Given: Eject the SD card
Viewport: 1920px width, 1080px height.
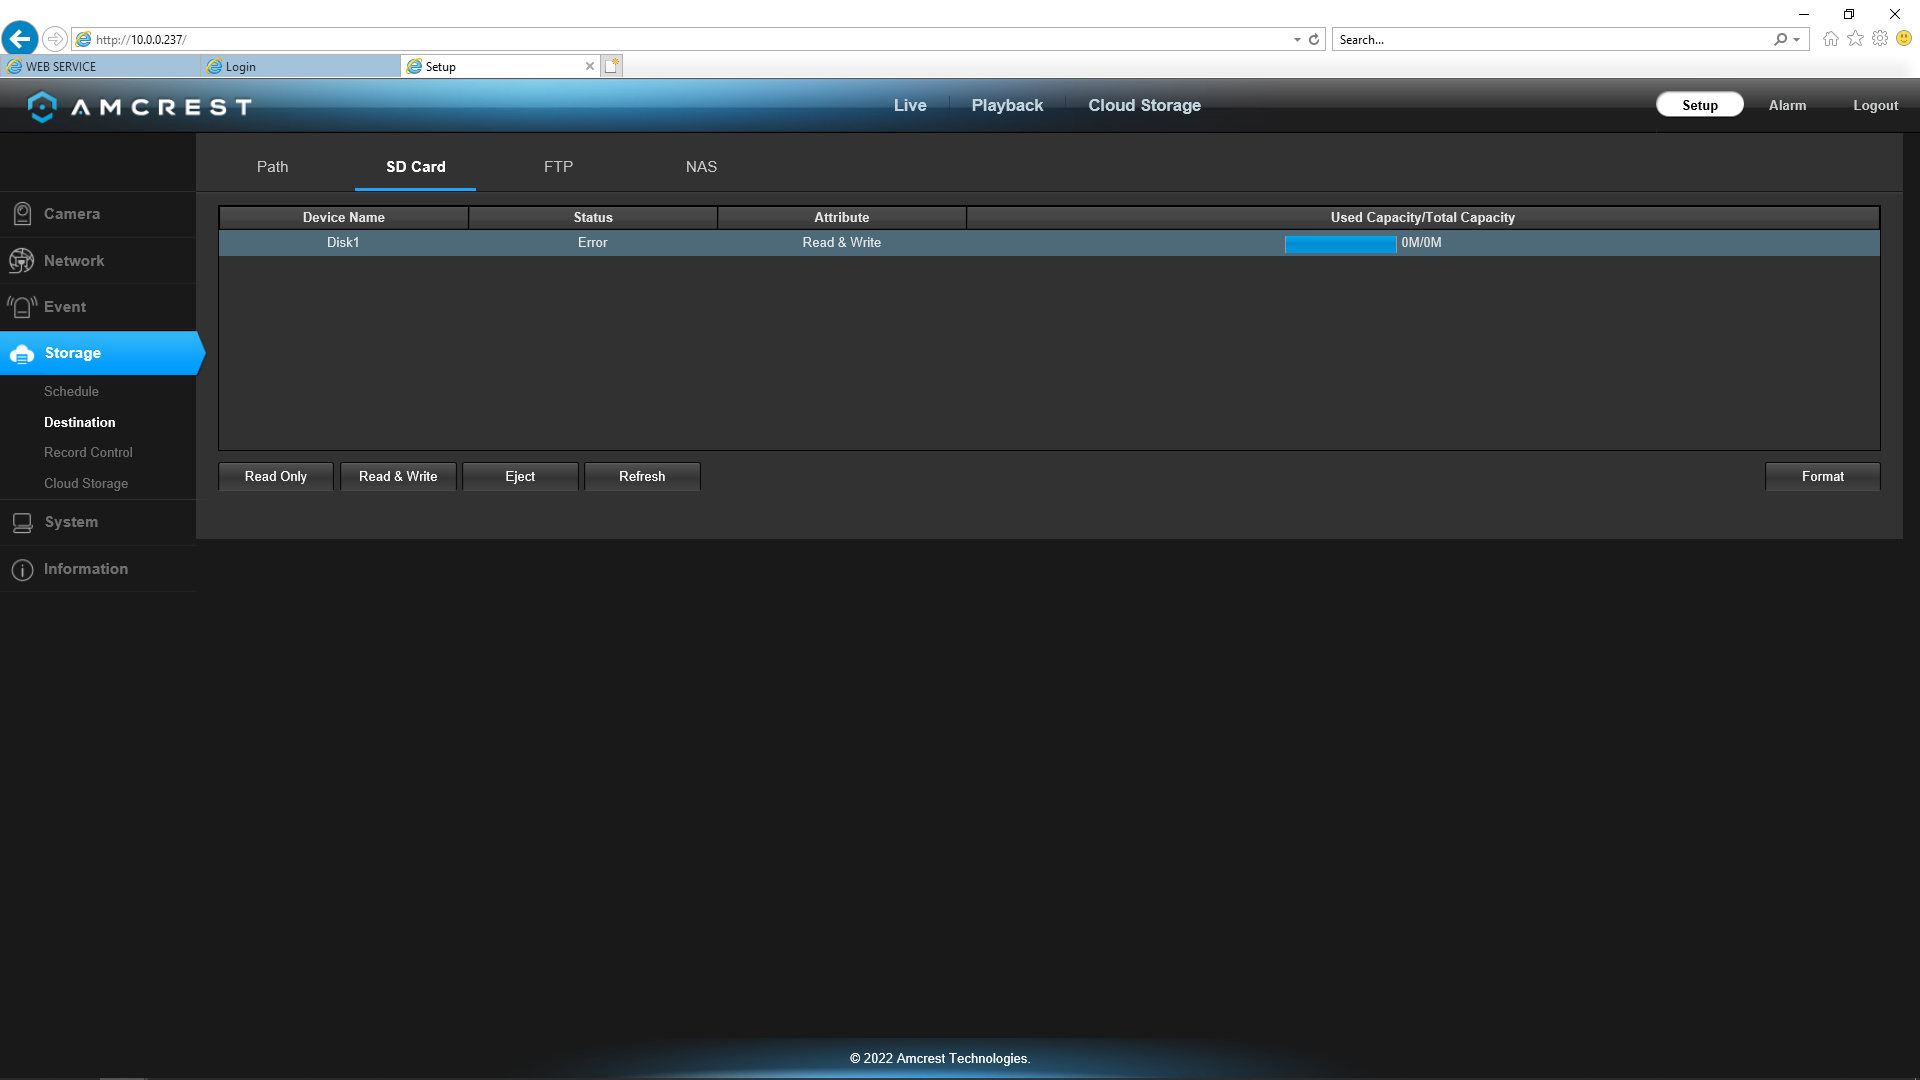Looking at the screenshot, I should pos(520,477).
